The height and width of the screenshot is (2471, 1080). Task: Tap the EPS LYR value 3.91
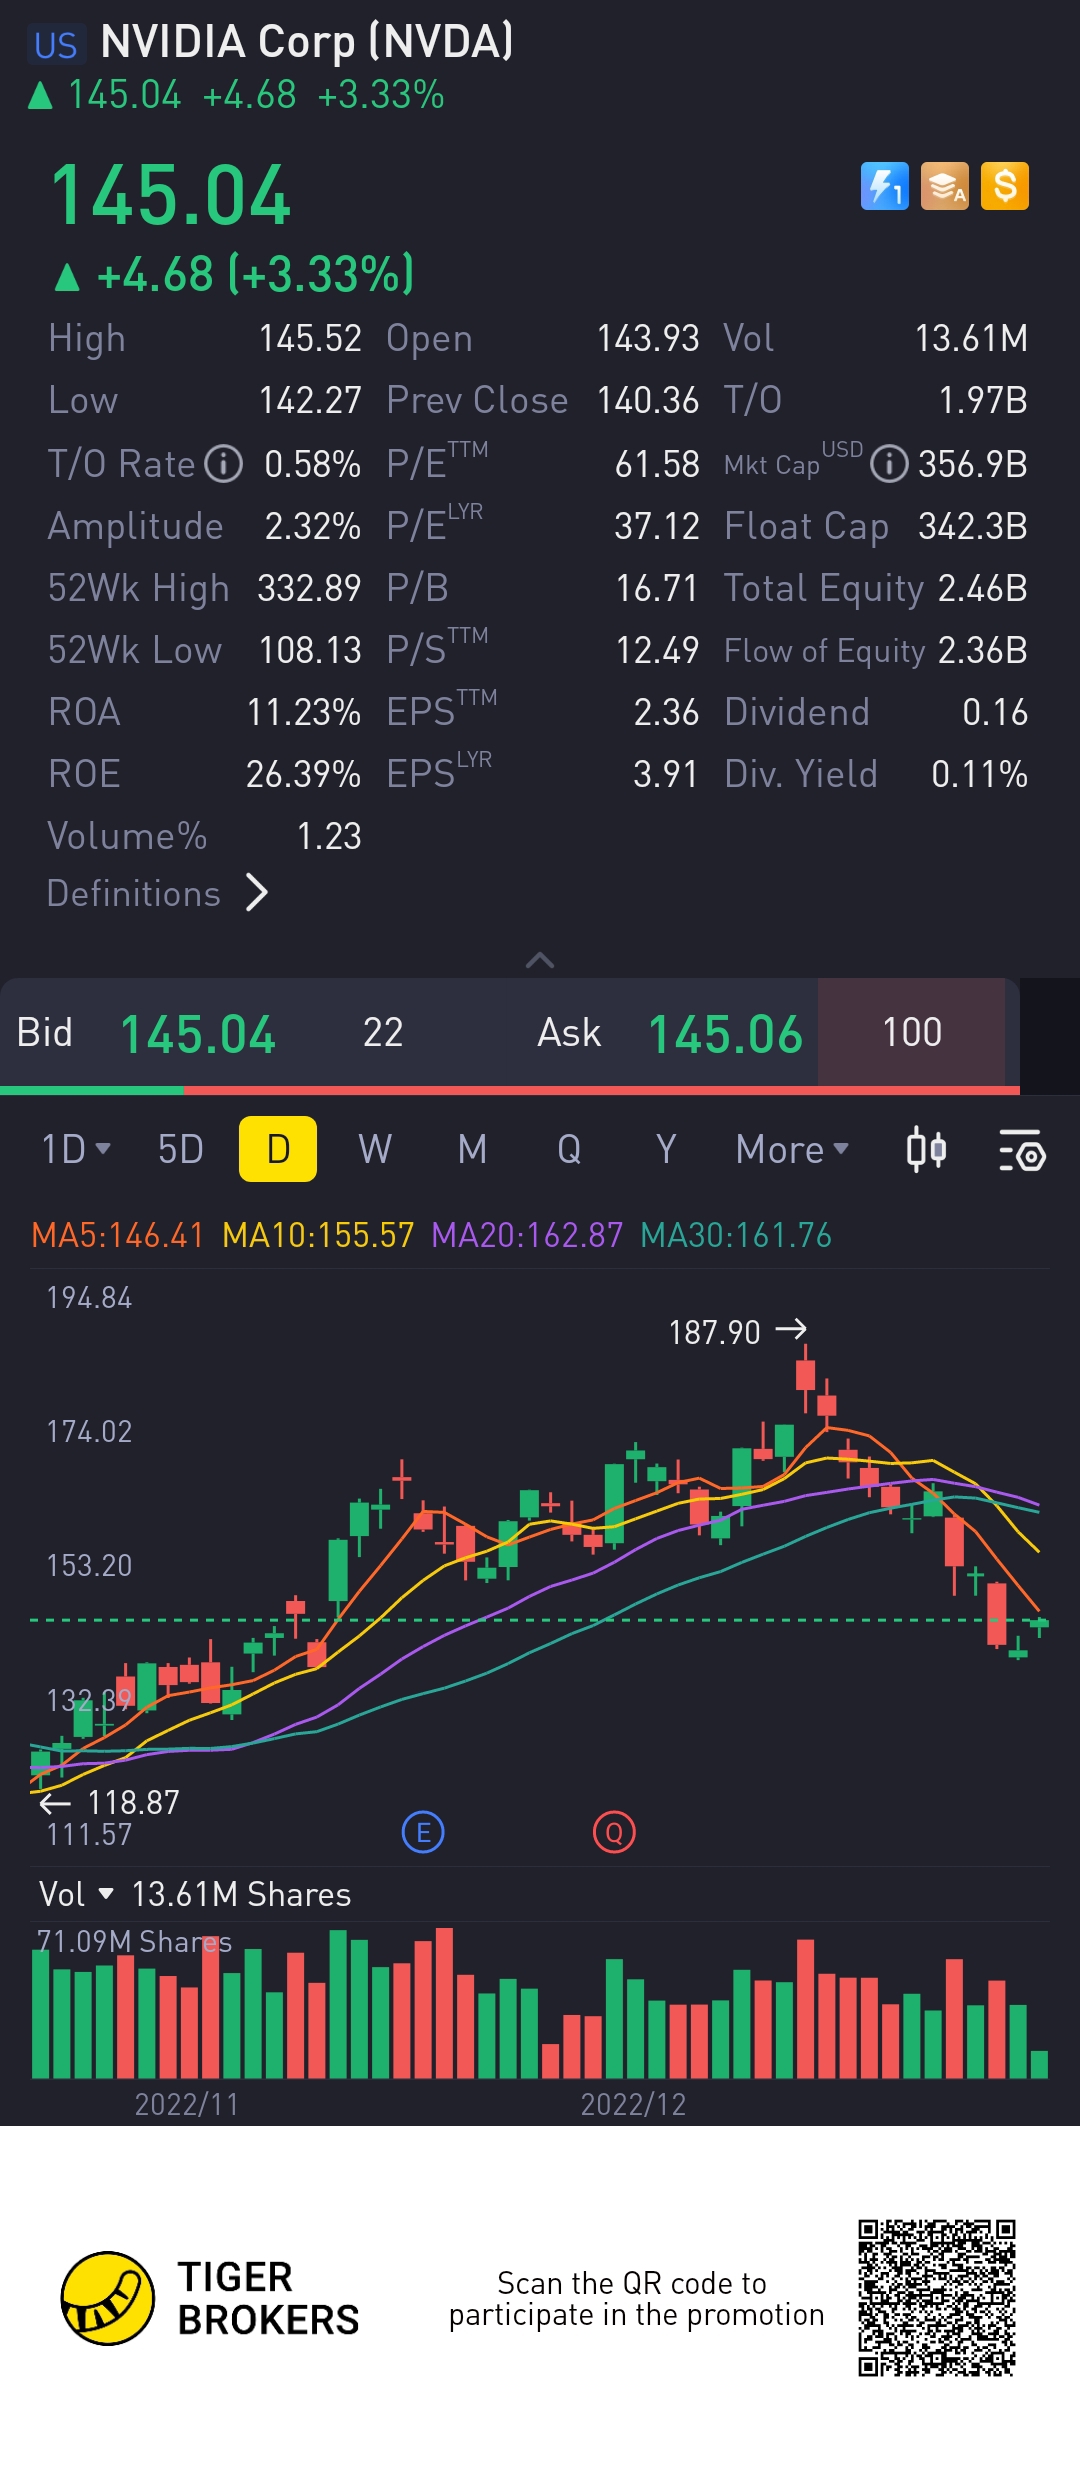[666, 774]
